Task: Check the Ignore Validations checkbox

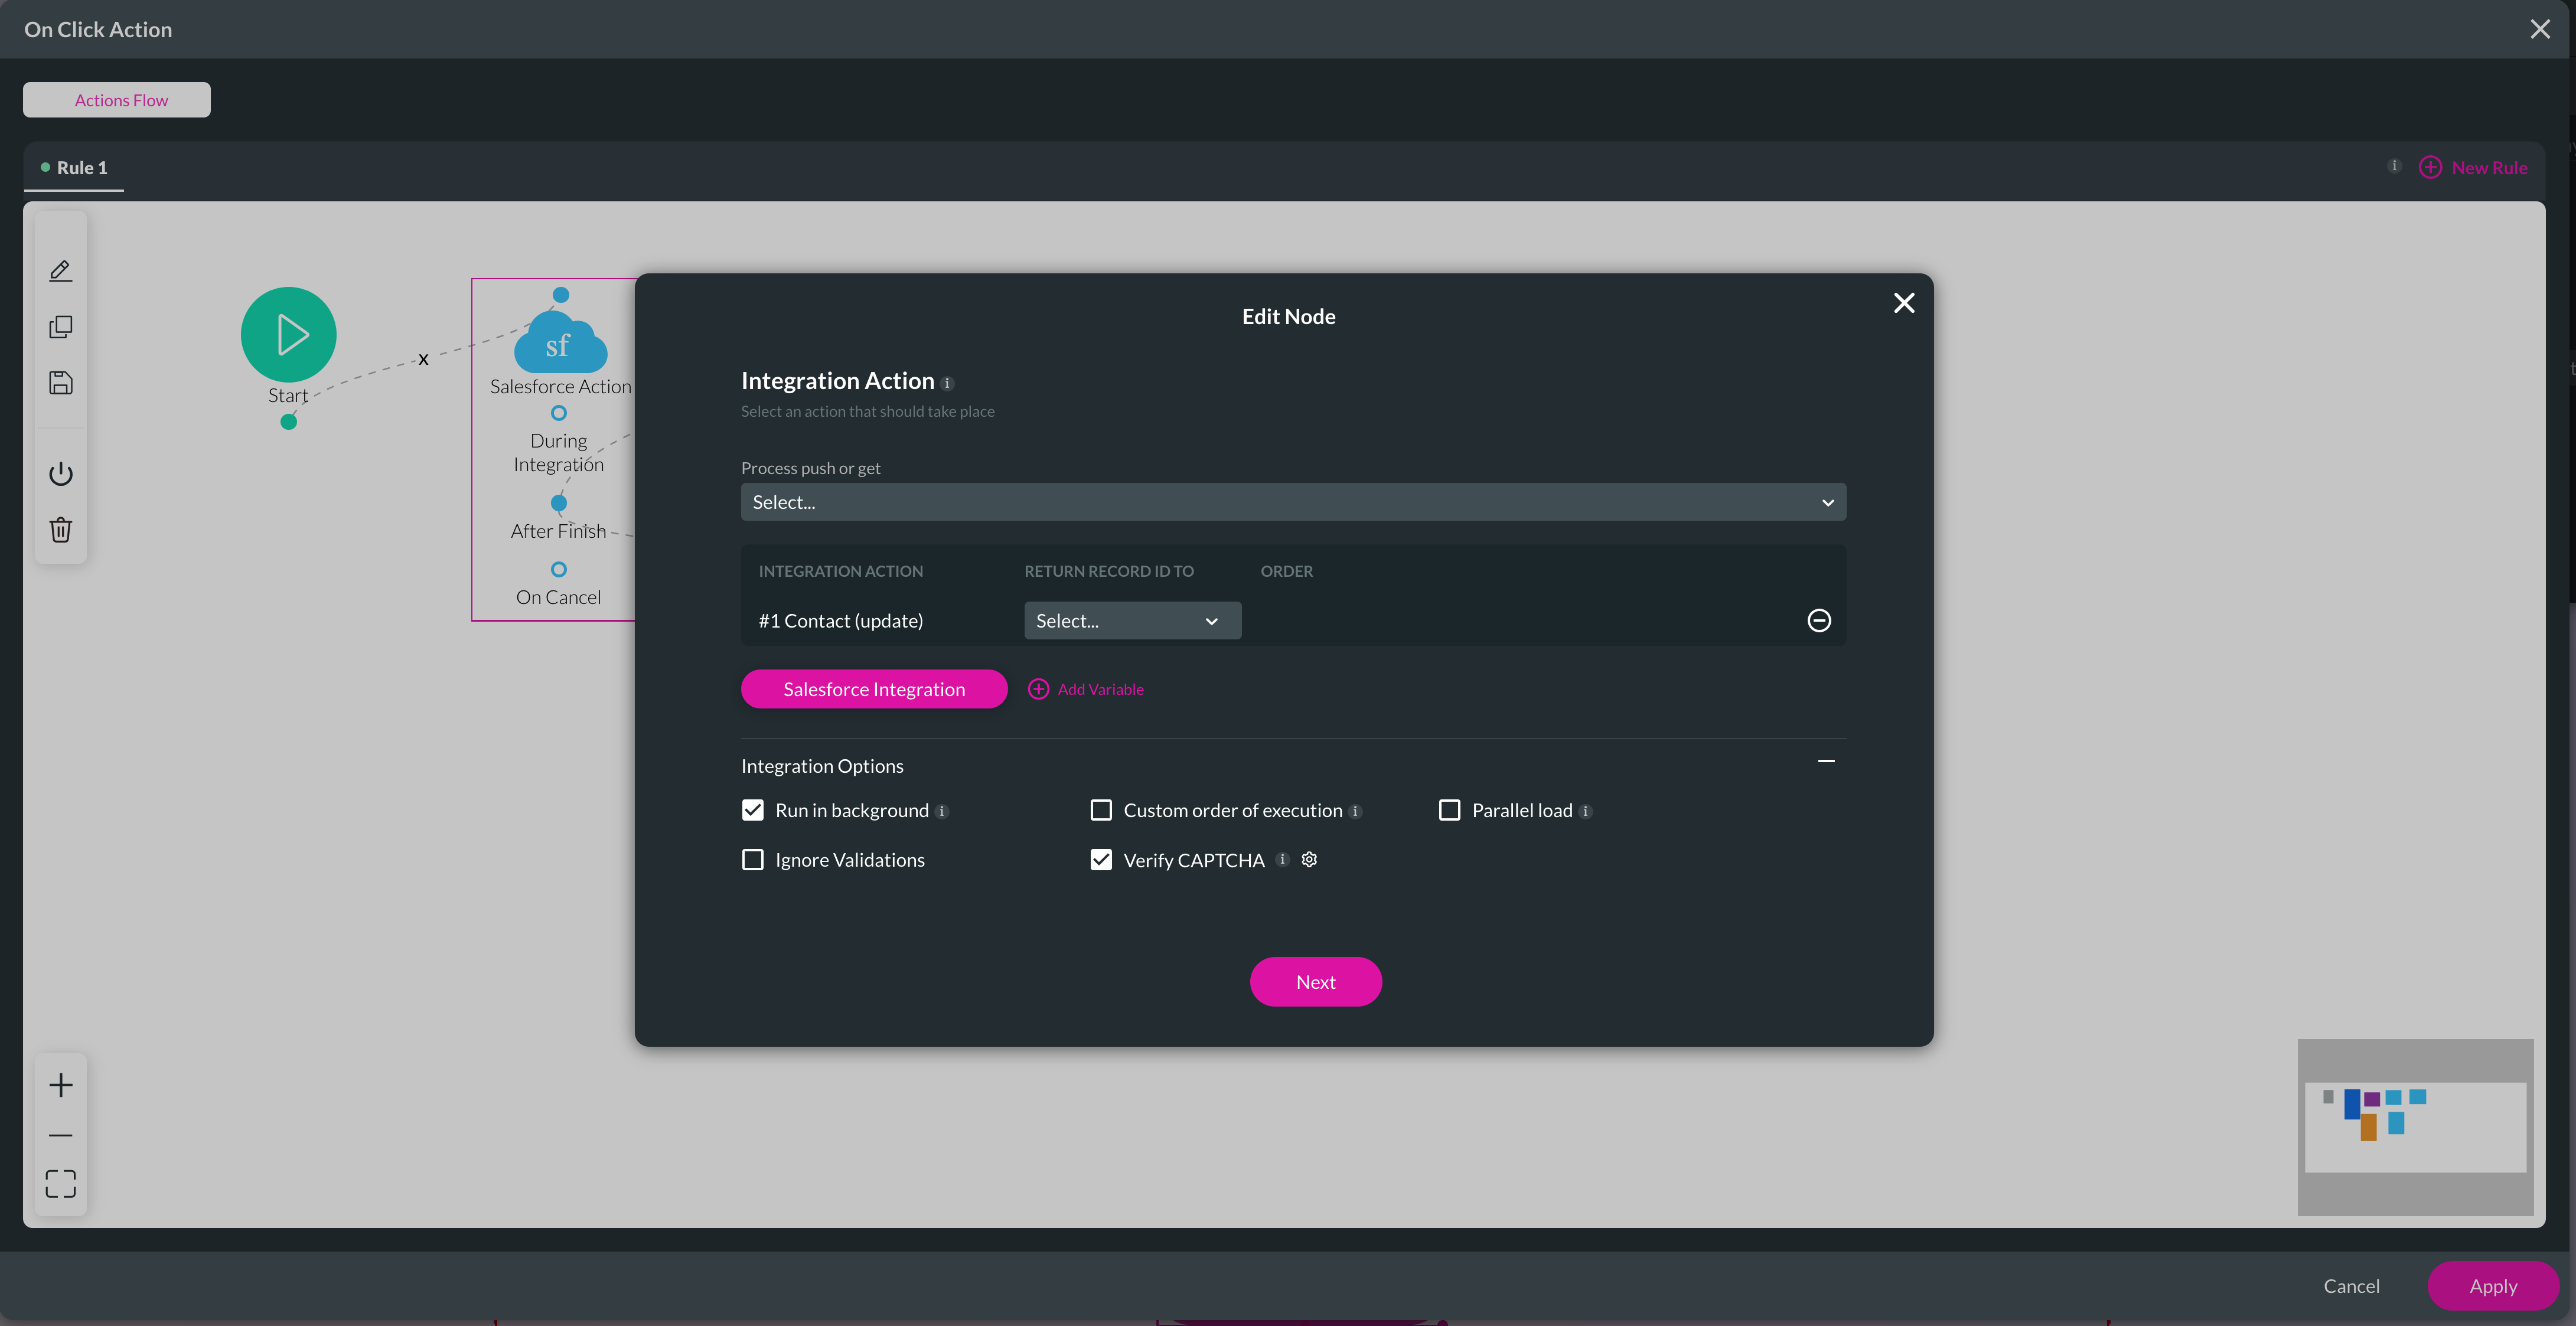Action: tap(753, 860)
